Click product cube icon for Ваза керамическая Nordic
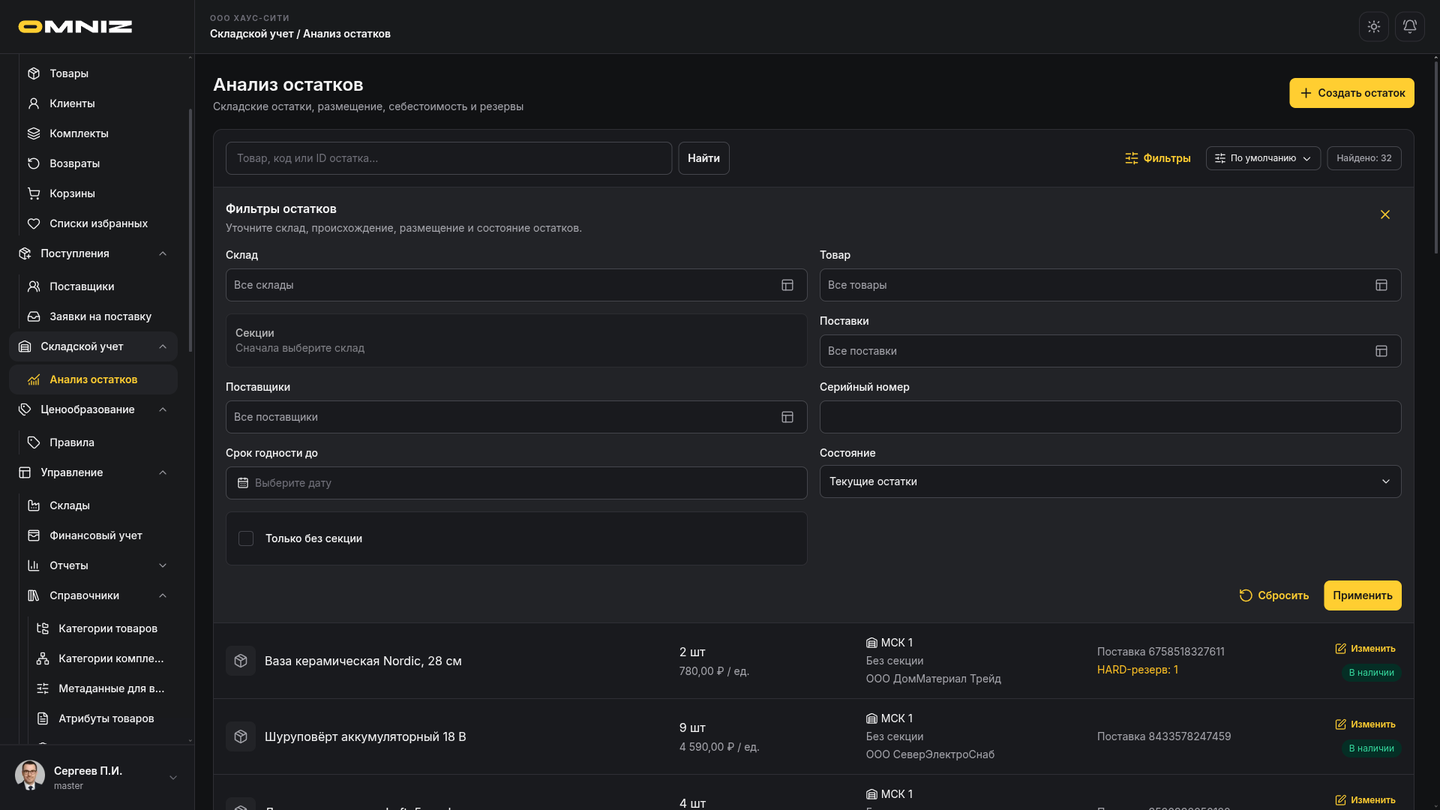Screen dimensions: 1440x810 241,661
